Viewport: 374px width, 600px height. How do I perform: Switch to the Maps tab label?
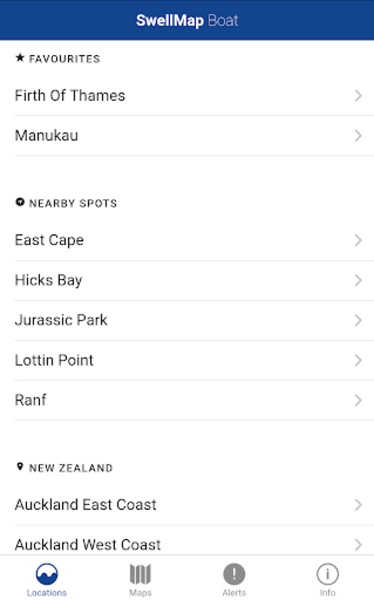140,592
